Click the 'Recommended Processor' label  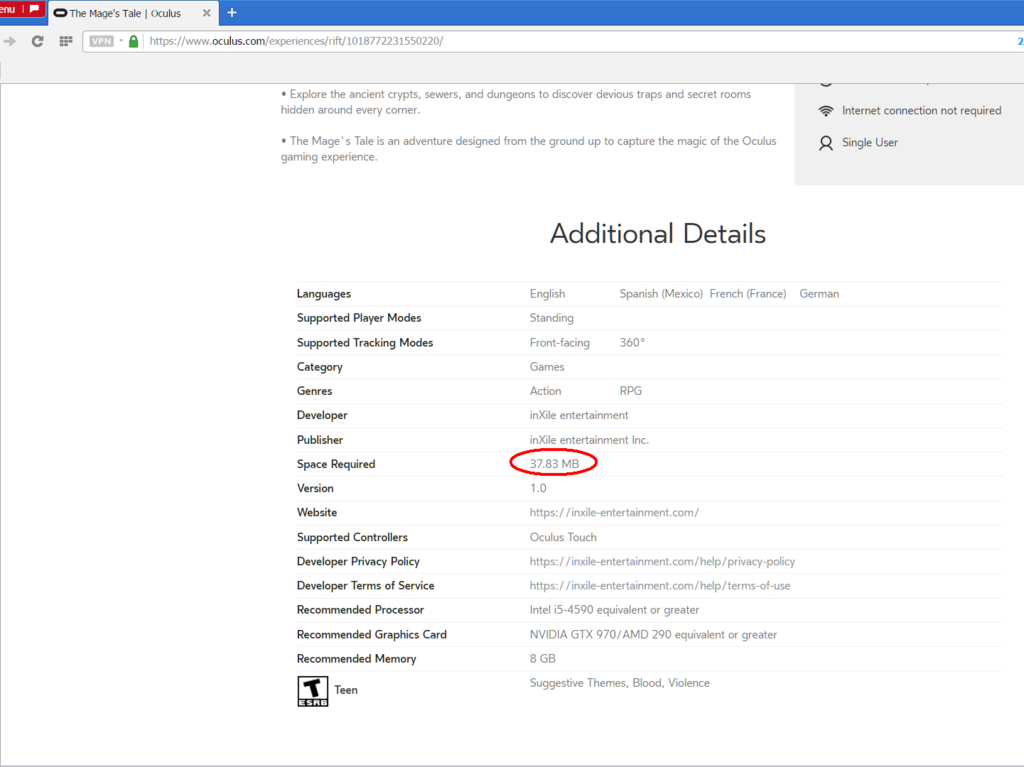(x=360, y=610)
